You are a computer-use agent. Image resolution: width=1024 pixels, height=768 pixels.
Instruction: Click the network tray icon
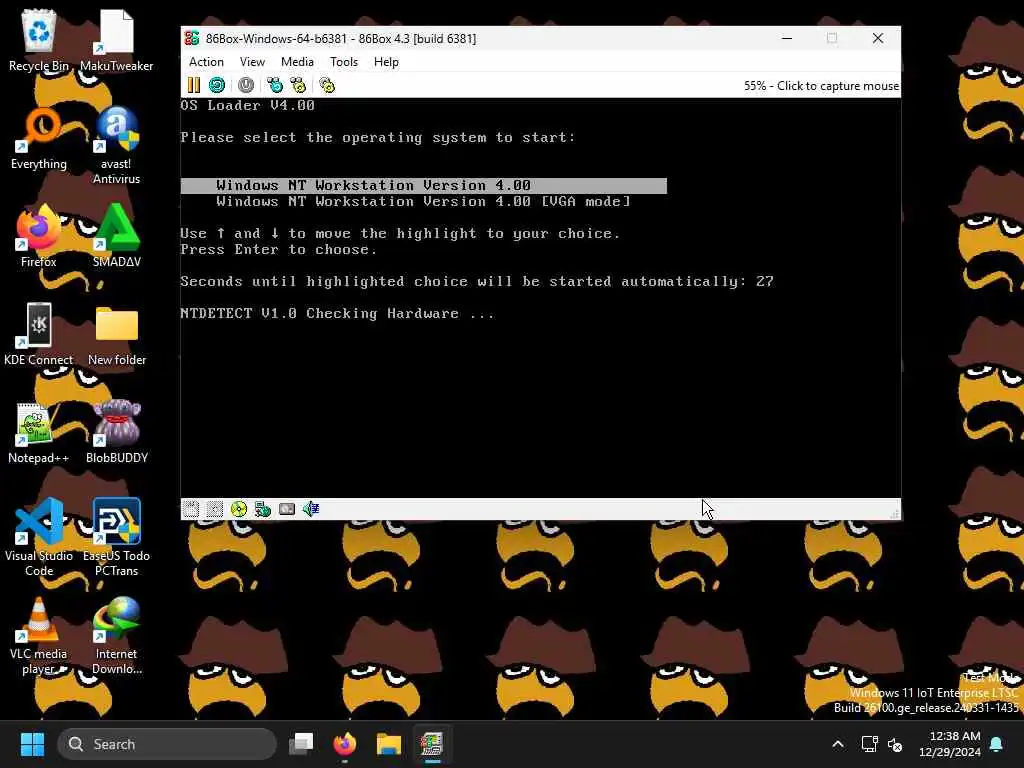click(x=869, y=744)
